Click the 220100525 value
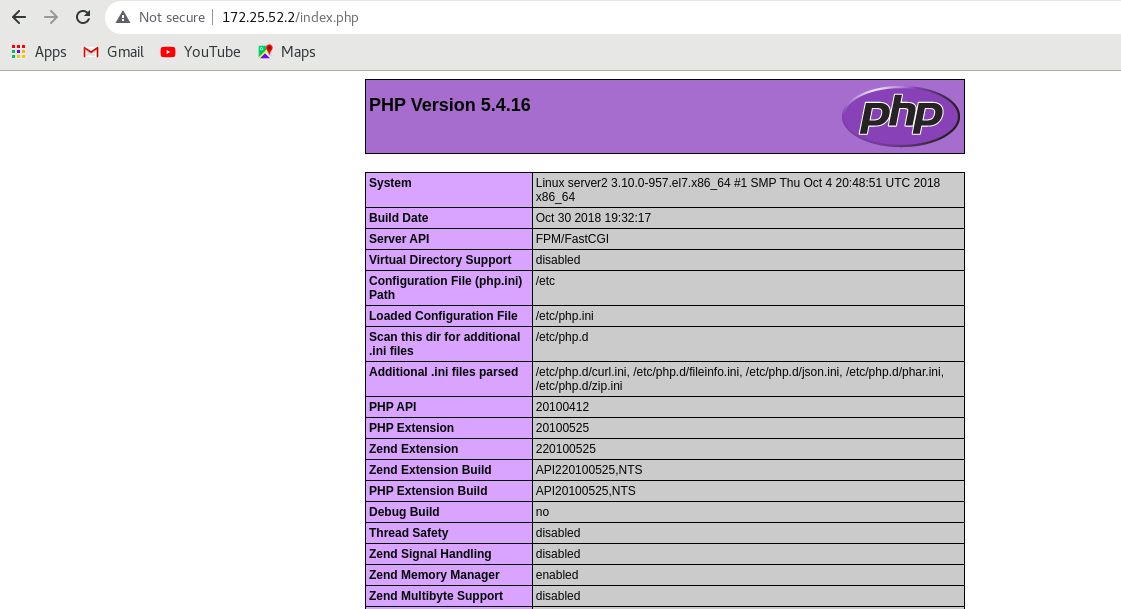The width and height of the screenshot is (1121, 609). point(566,449)
